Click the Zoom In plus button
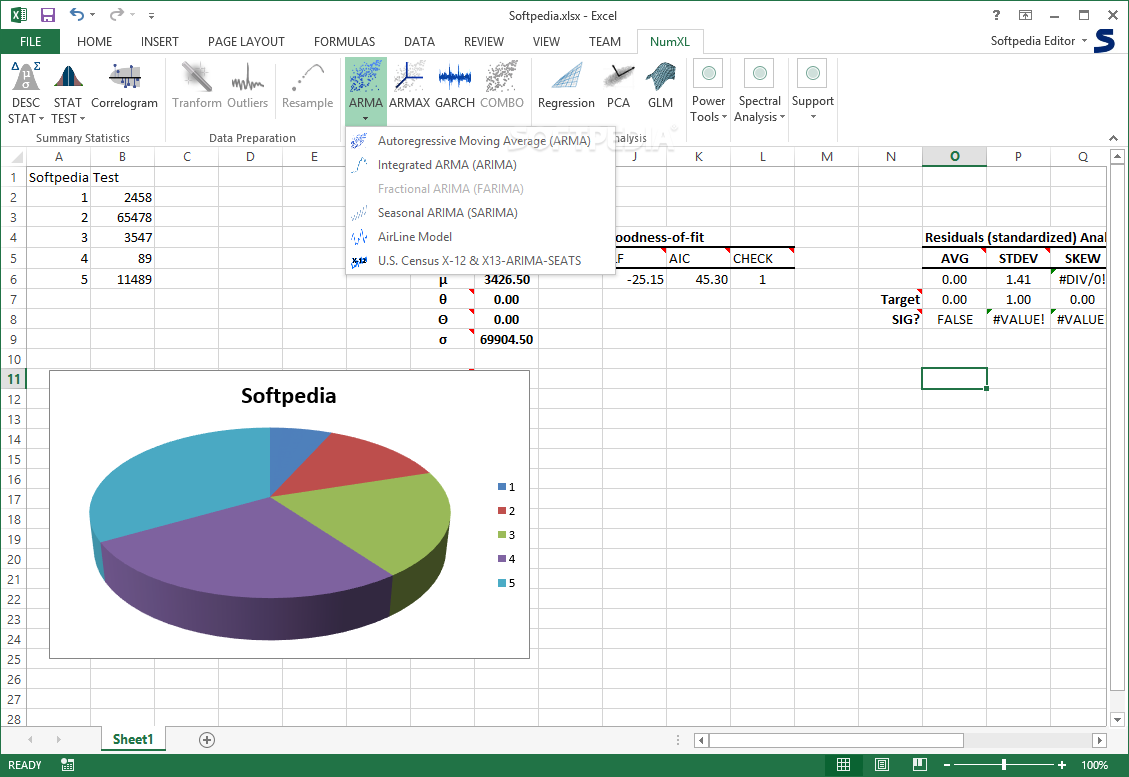Viewport: 1129px width, 777px height. pyautogui.click(x=1062, y=765)
